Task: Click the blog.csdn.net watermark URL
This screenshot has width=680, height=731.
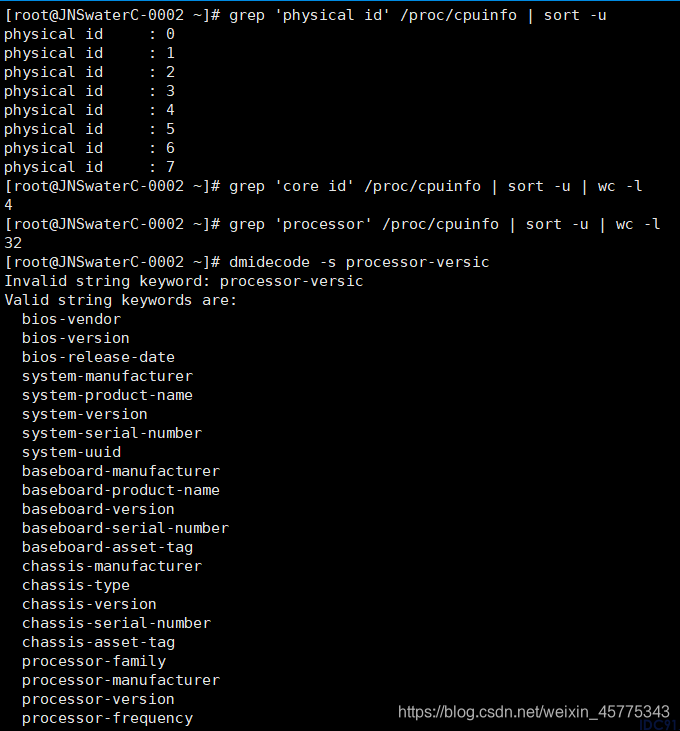Action: [534, 711]
